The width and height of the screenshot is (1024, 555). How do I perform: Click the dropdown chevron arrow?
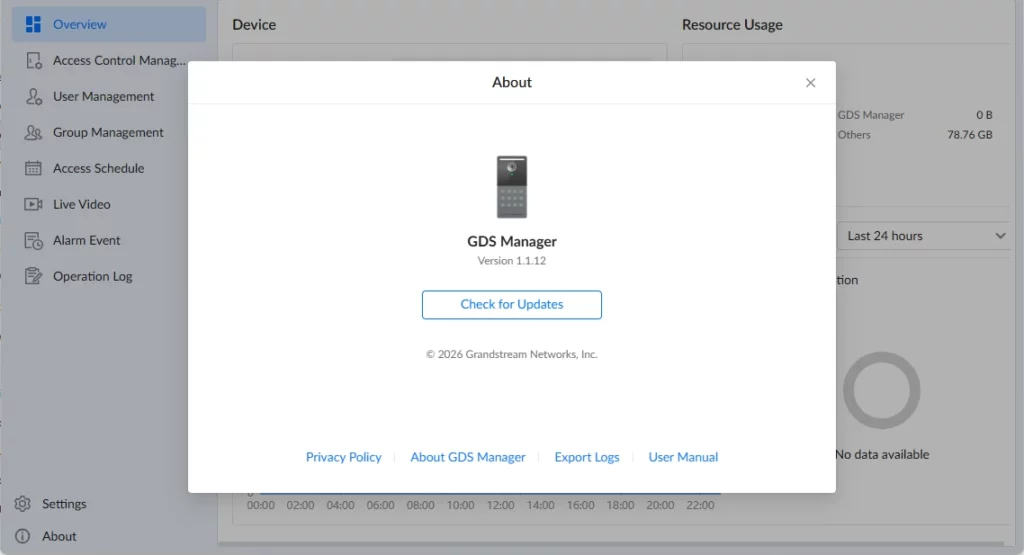pyautogui.click(x=1000, y=236)
